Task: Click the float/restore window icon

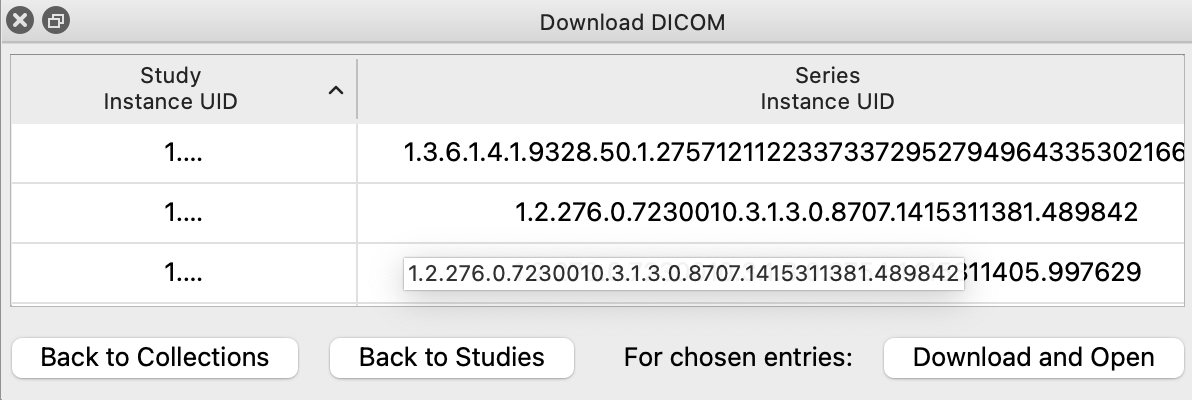Action: 56,20
